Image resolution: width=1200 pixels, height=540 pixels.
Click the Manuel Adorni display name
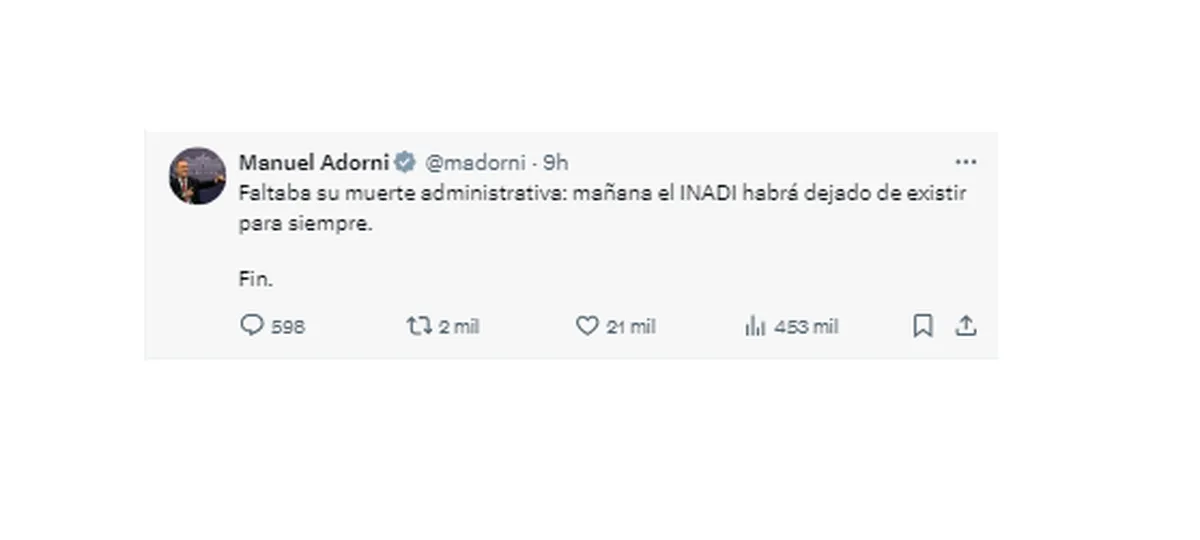pyautogui.click(x=313, y=163)
